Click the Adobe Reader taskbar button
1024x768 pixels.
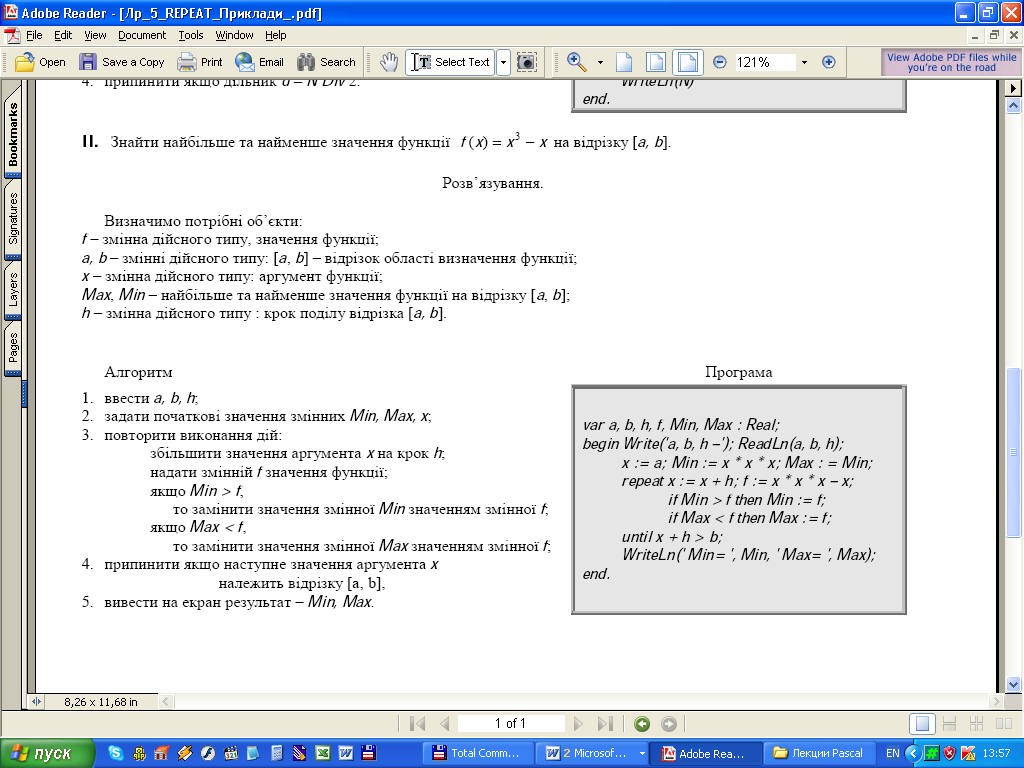705,753
